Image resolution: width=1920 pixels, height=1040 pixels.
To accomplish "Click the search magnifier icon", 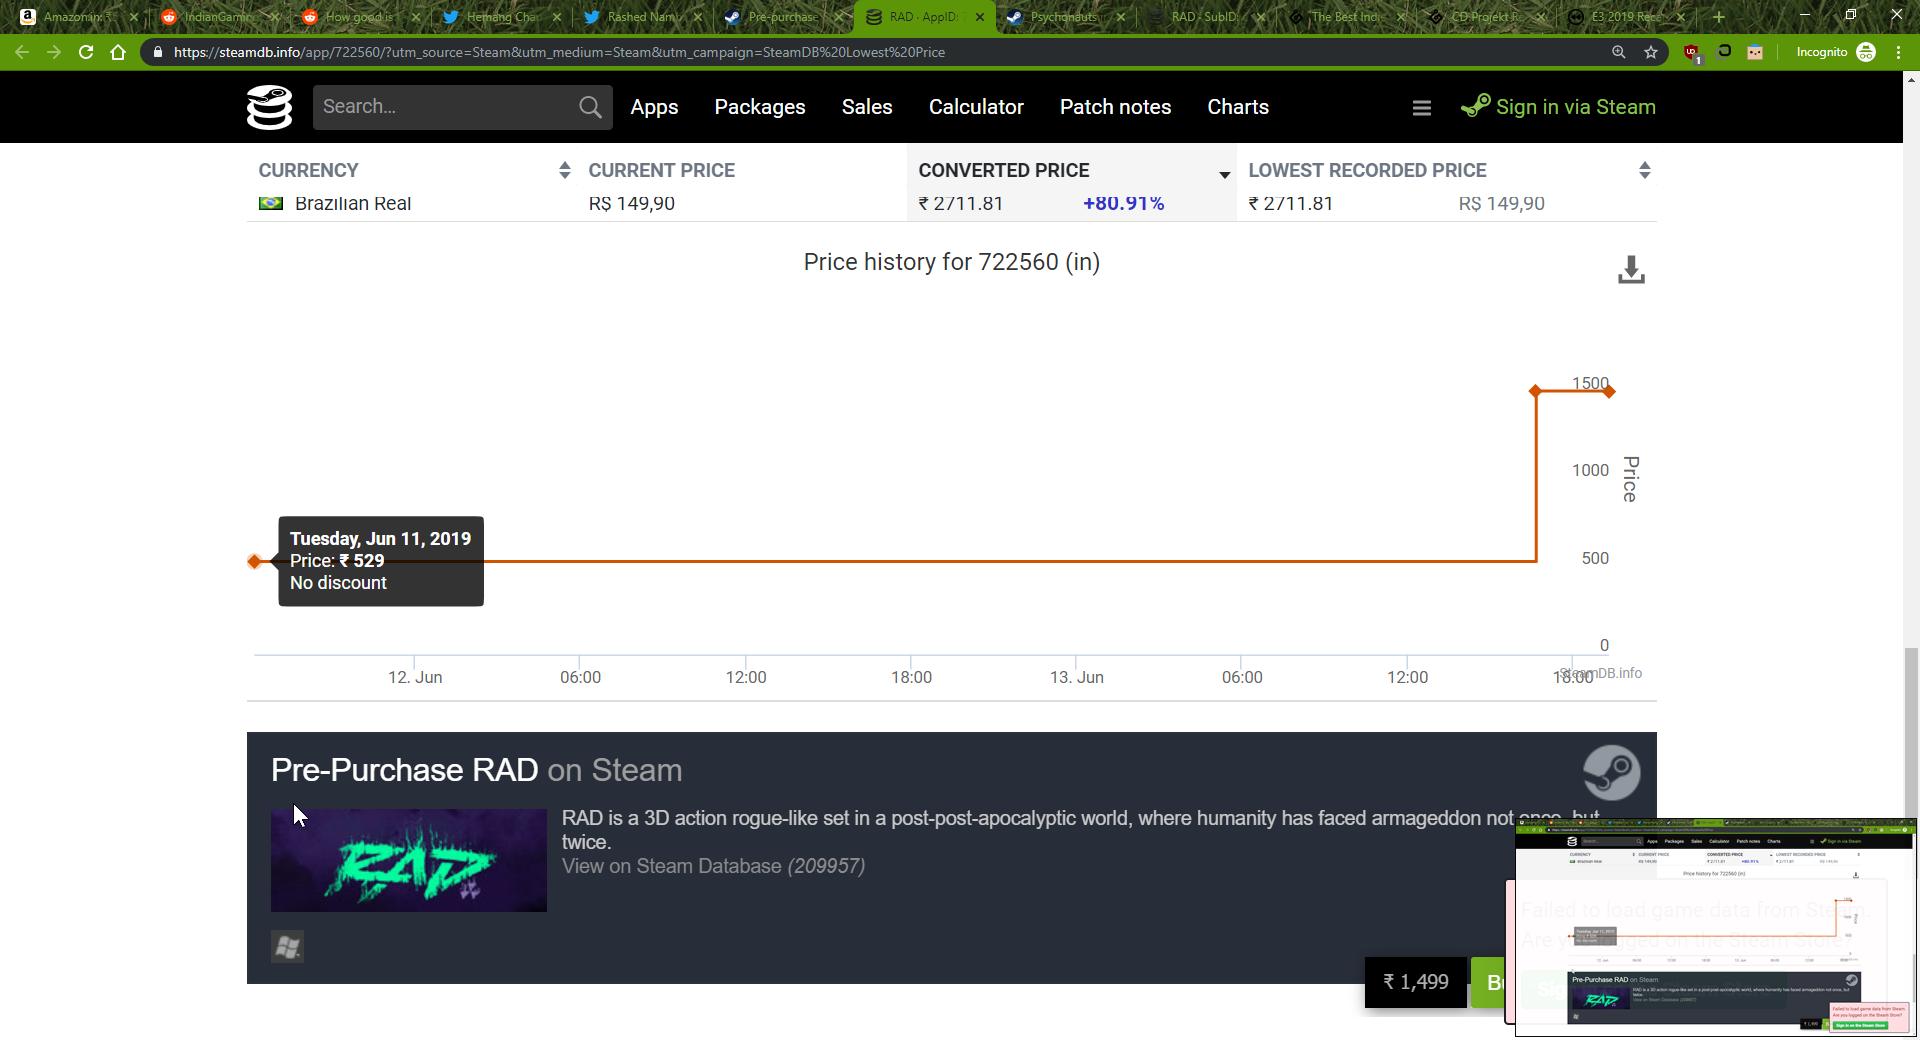I will click(590, 107).
